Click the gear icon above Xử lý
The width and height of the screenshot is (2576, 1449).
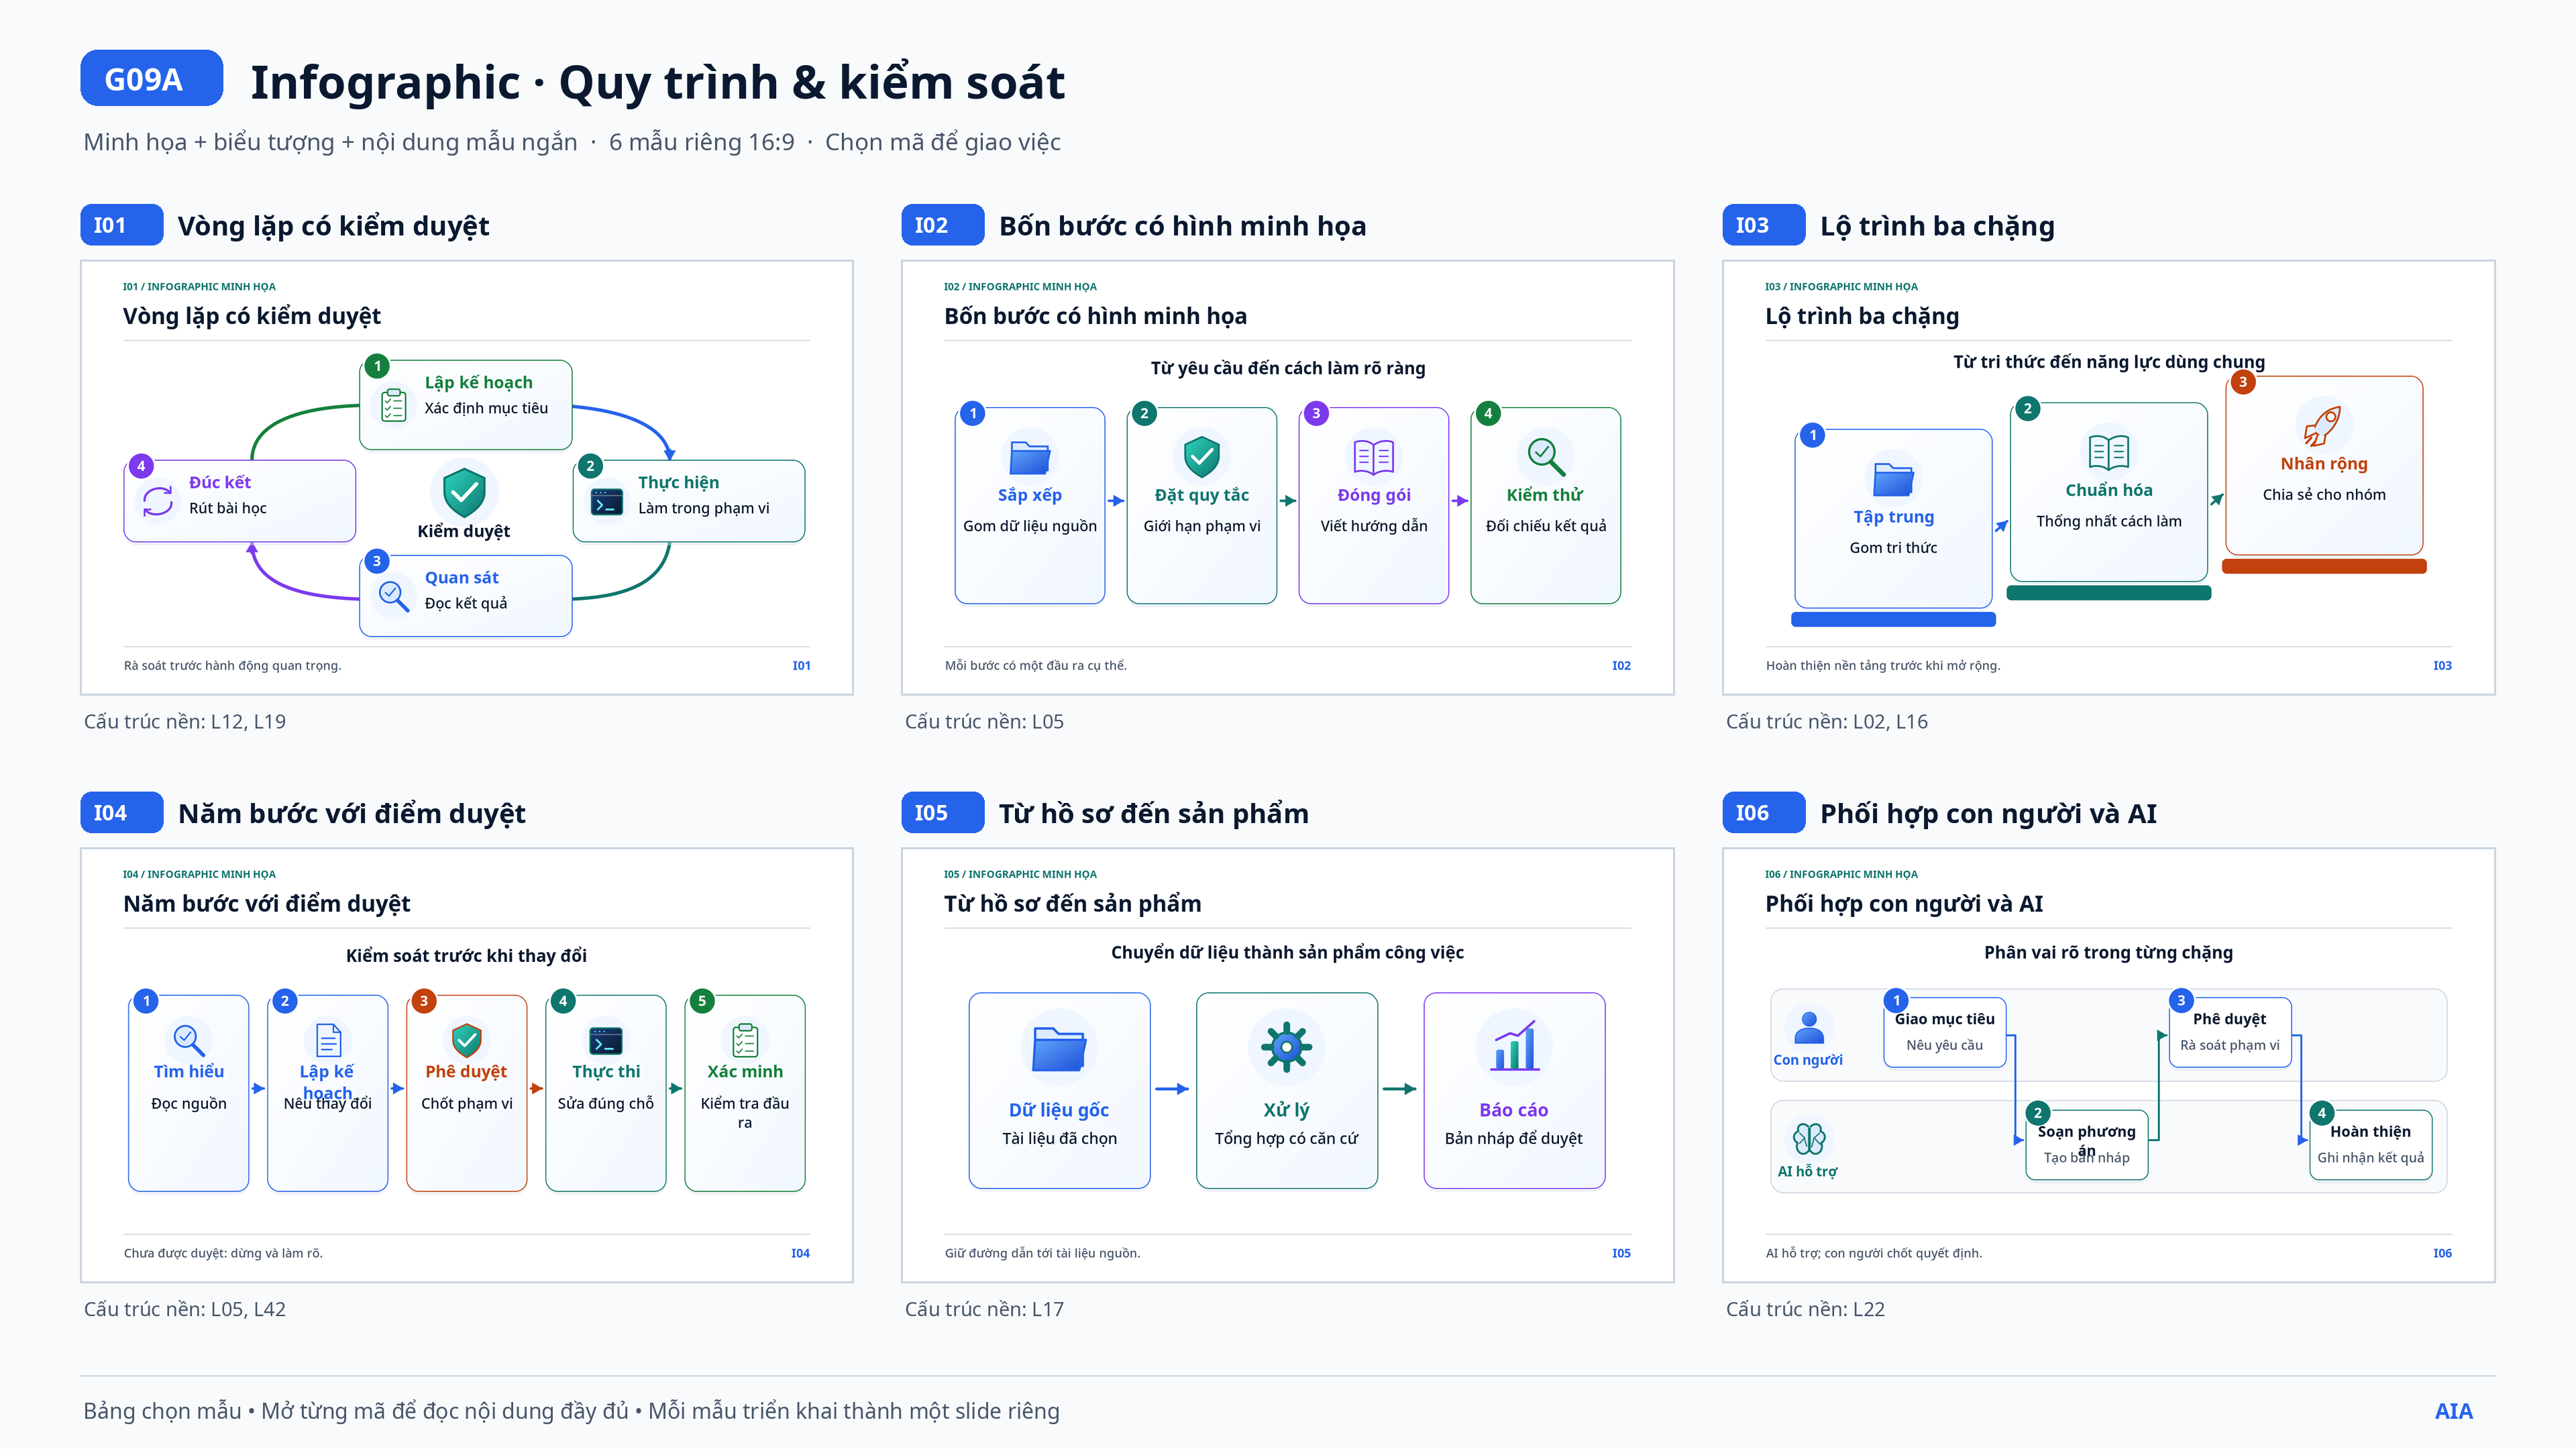(1286, 1047)
